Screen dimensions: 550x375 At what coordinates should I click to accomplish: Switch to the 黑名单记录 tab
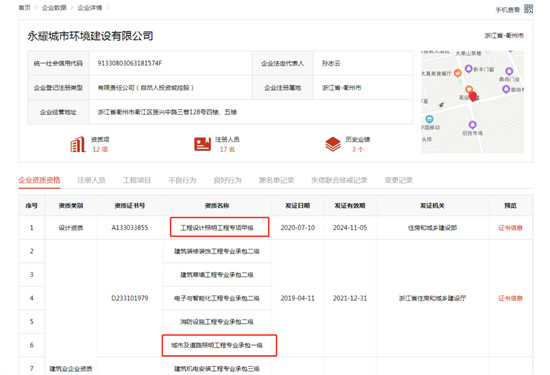pos(276,180)
